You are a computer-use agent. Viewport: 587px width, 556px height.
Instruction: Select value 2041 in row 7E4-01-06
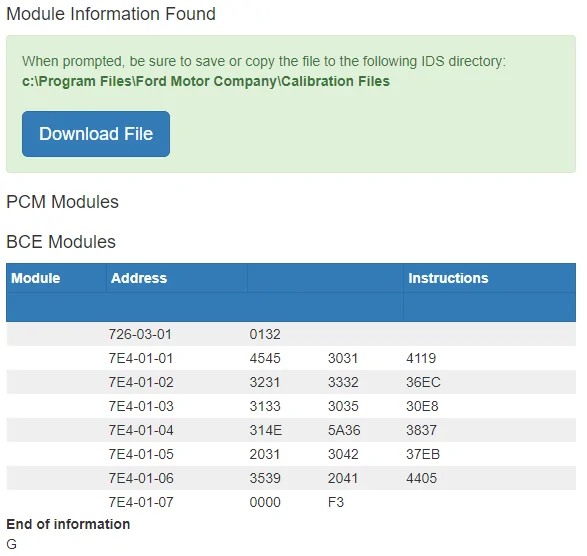(x=343, y=478)
